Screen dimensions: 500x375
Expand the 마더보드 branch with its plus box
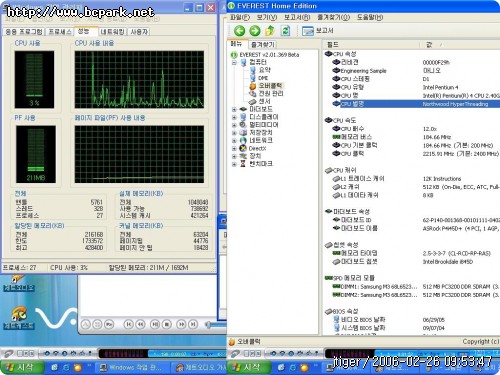click(x=234, y=109)
